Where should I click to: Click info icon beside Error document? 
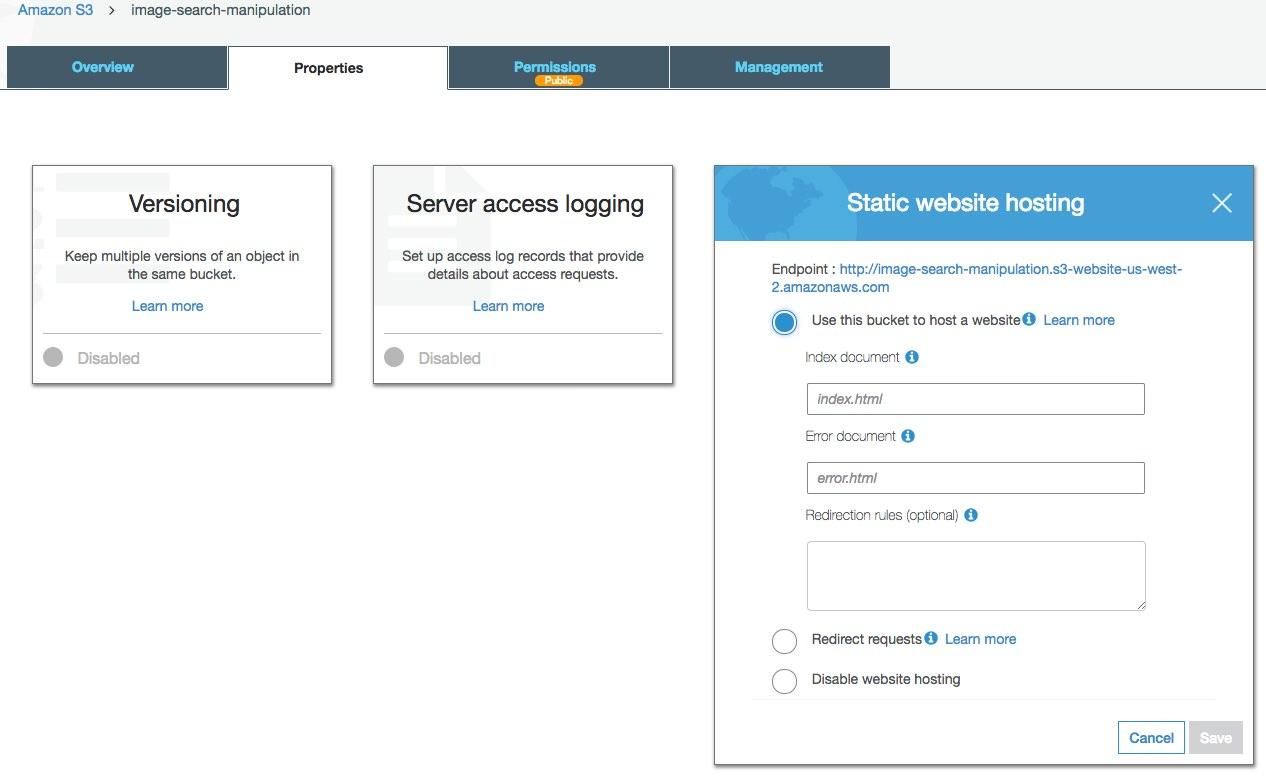click(908, 436)
